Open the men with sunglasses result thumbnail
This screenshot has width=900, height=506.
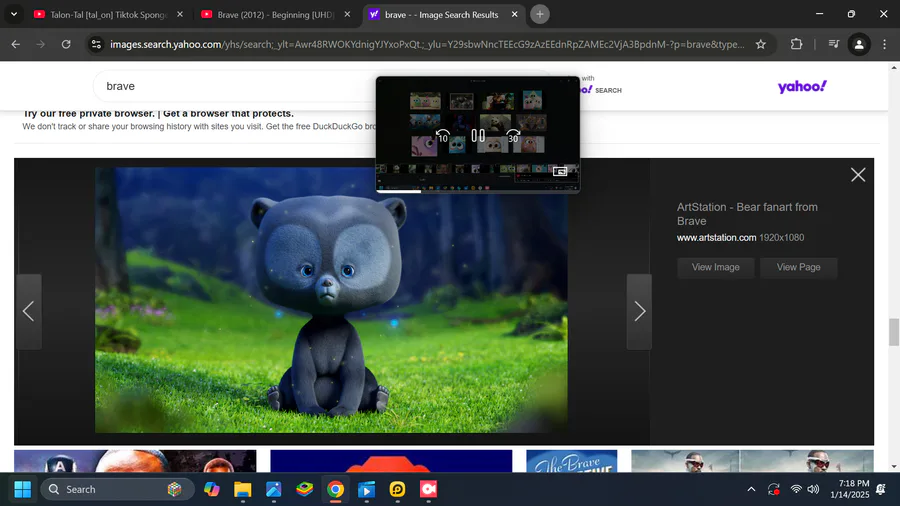752,461
